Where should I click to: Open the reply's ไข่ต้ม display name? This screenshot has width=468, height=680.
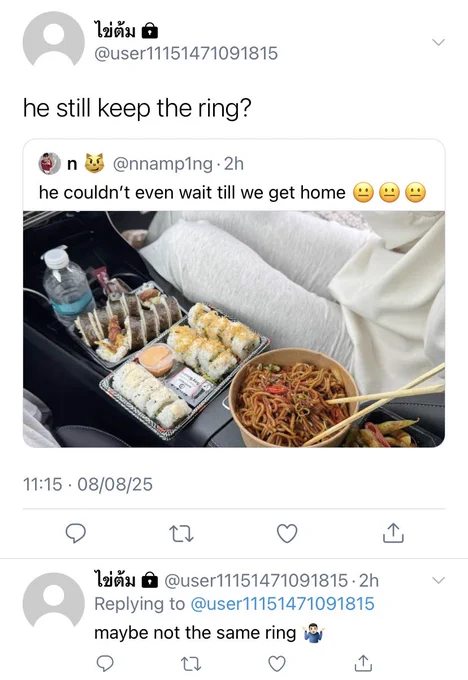point(115,579)
